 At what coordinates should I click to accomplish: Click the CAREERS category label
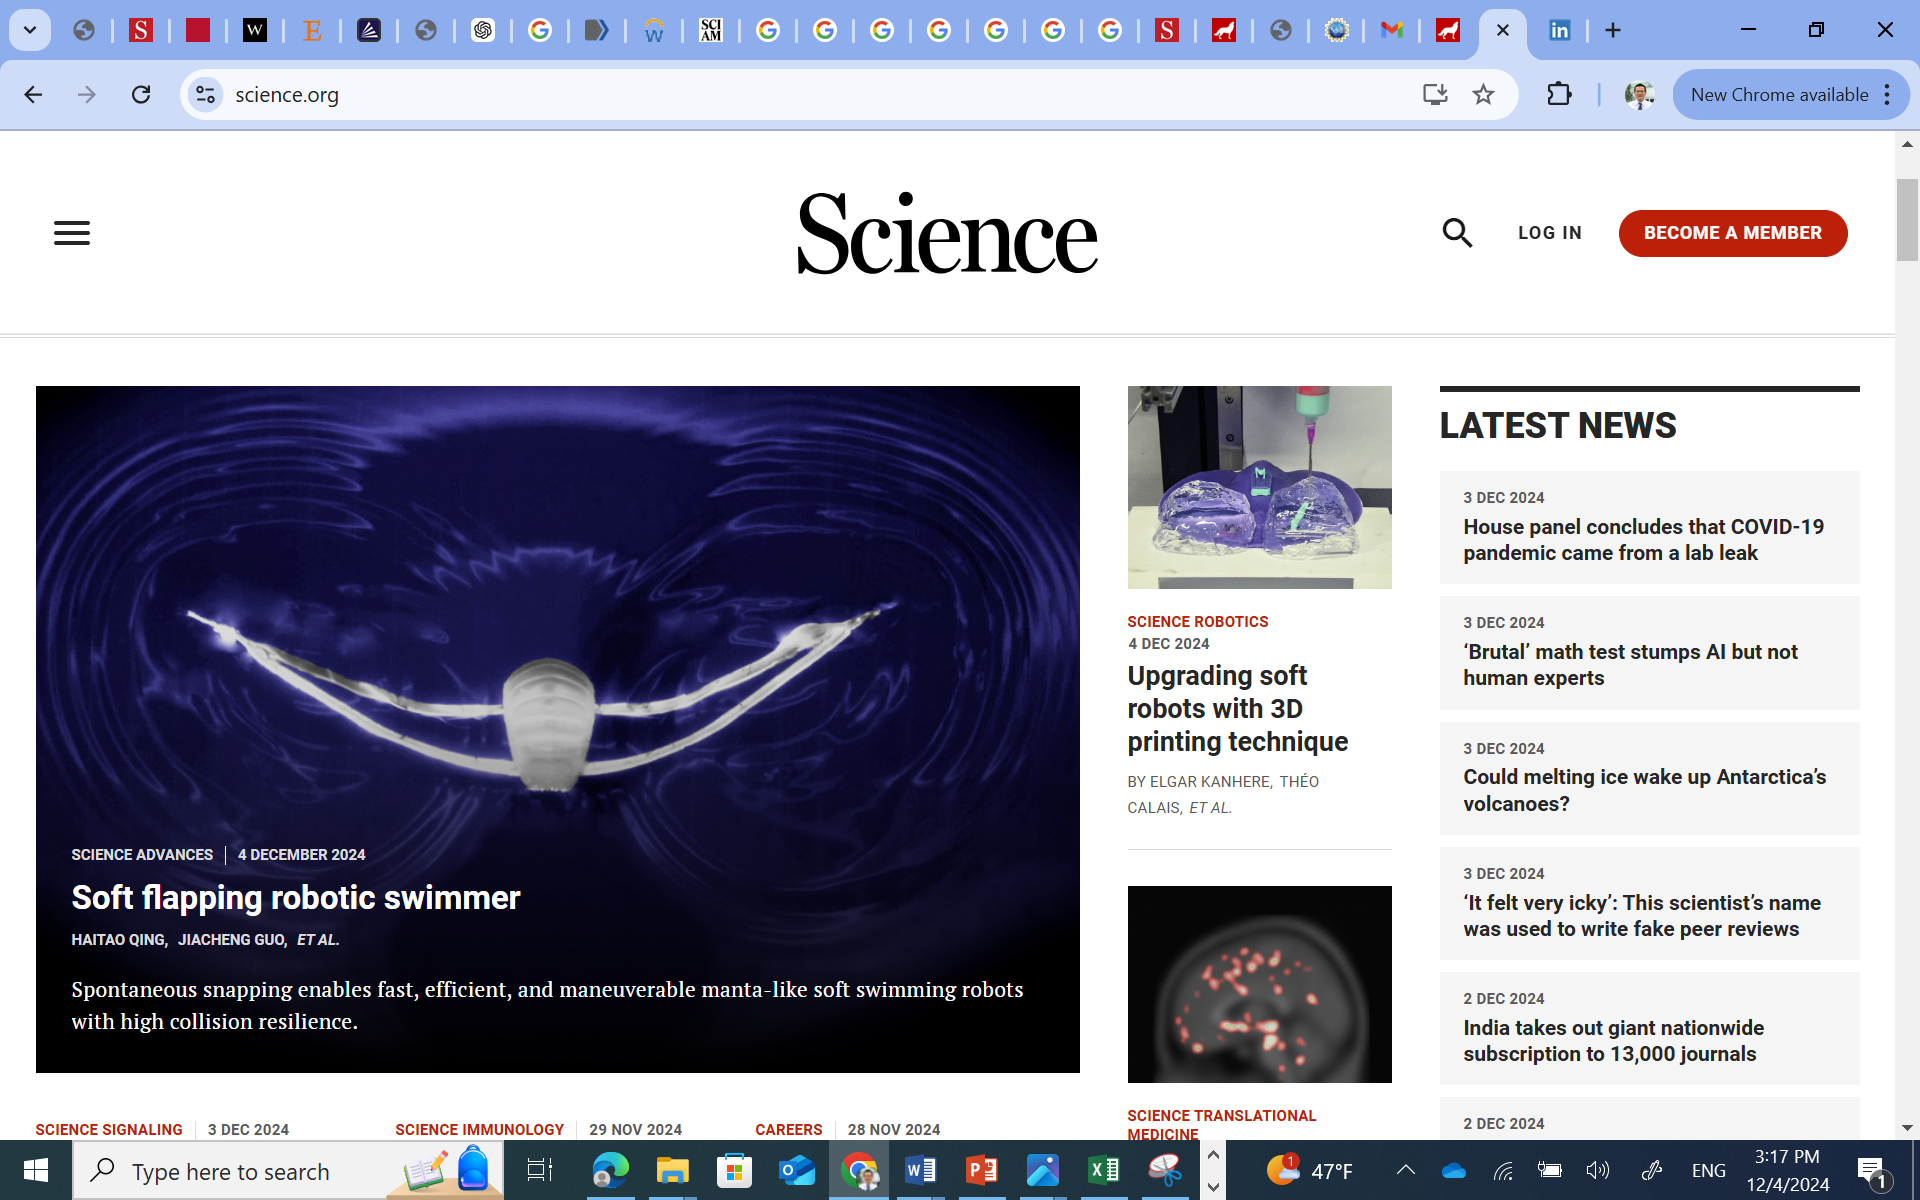pos(788,1129)
